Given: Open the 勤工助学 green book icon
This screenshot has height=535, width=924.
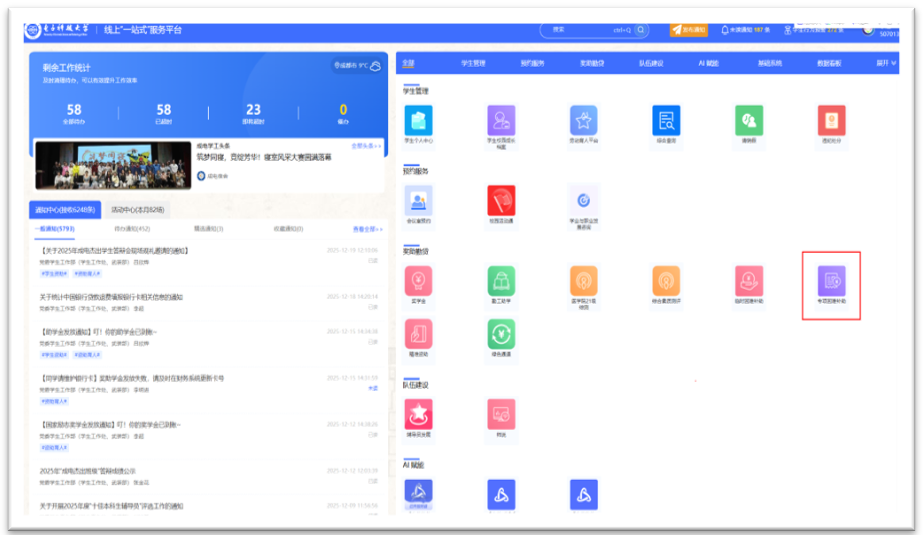Looking at the screenshot, I should [x=501, y=282].
